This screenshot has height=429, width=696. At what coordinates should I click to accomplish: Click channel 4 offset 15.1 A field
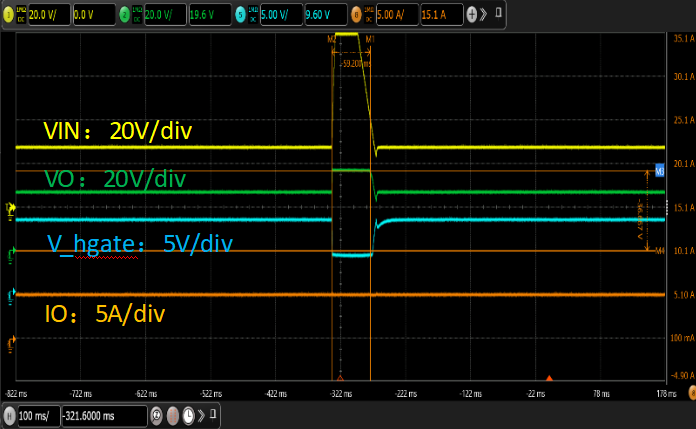[436, 15]
